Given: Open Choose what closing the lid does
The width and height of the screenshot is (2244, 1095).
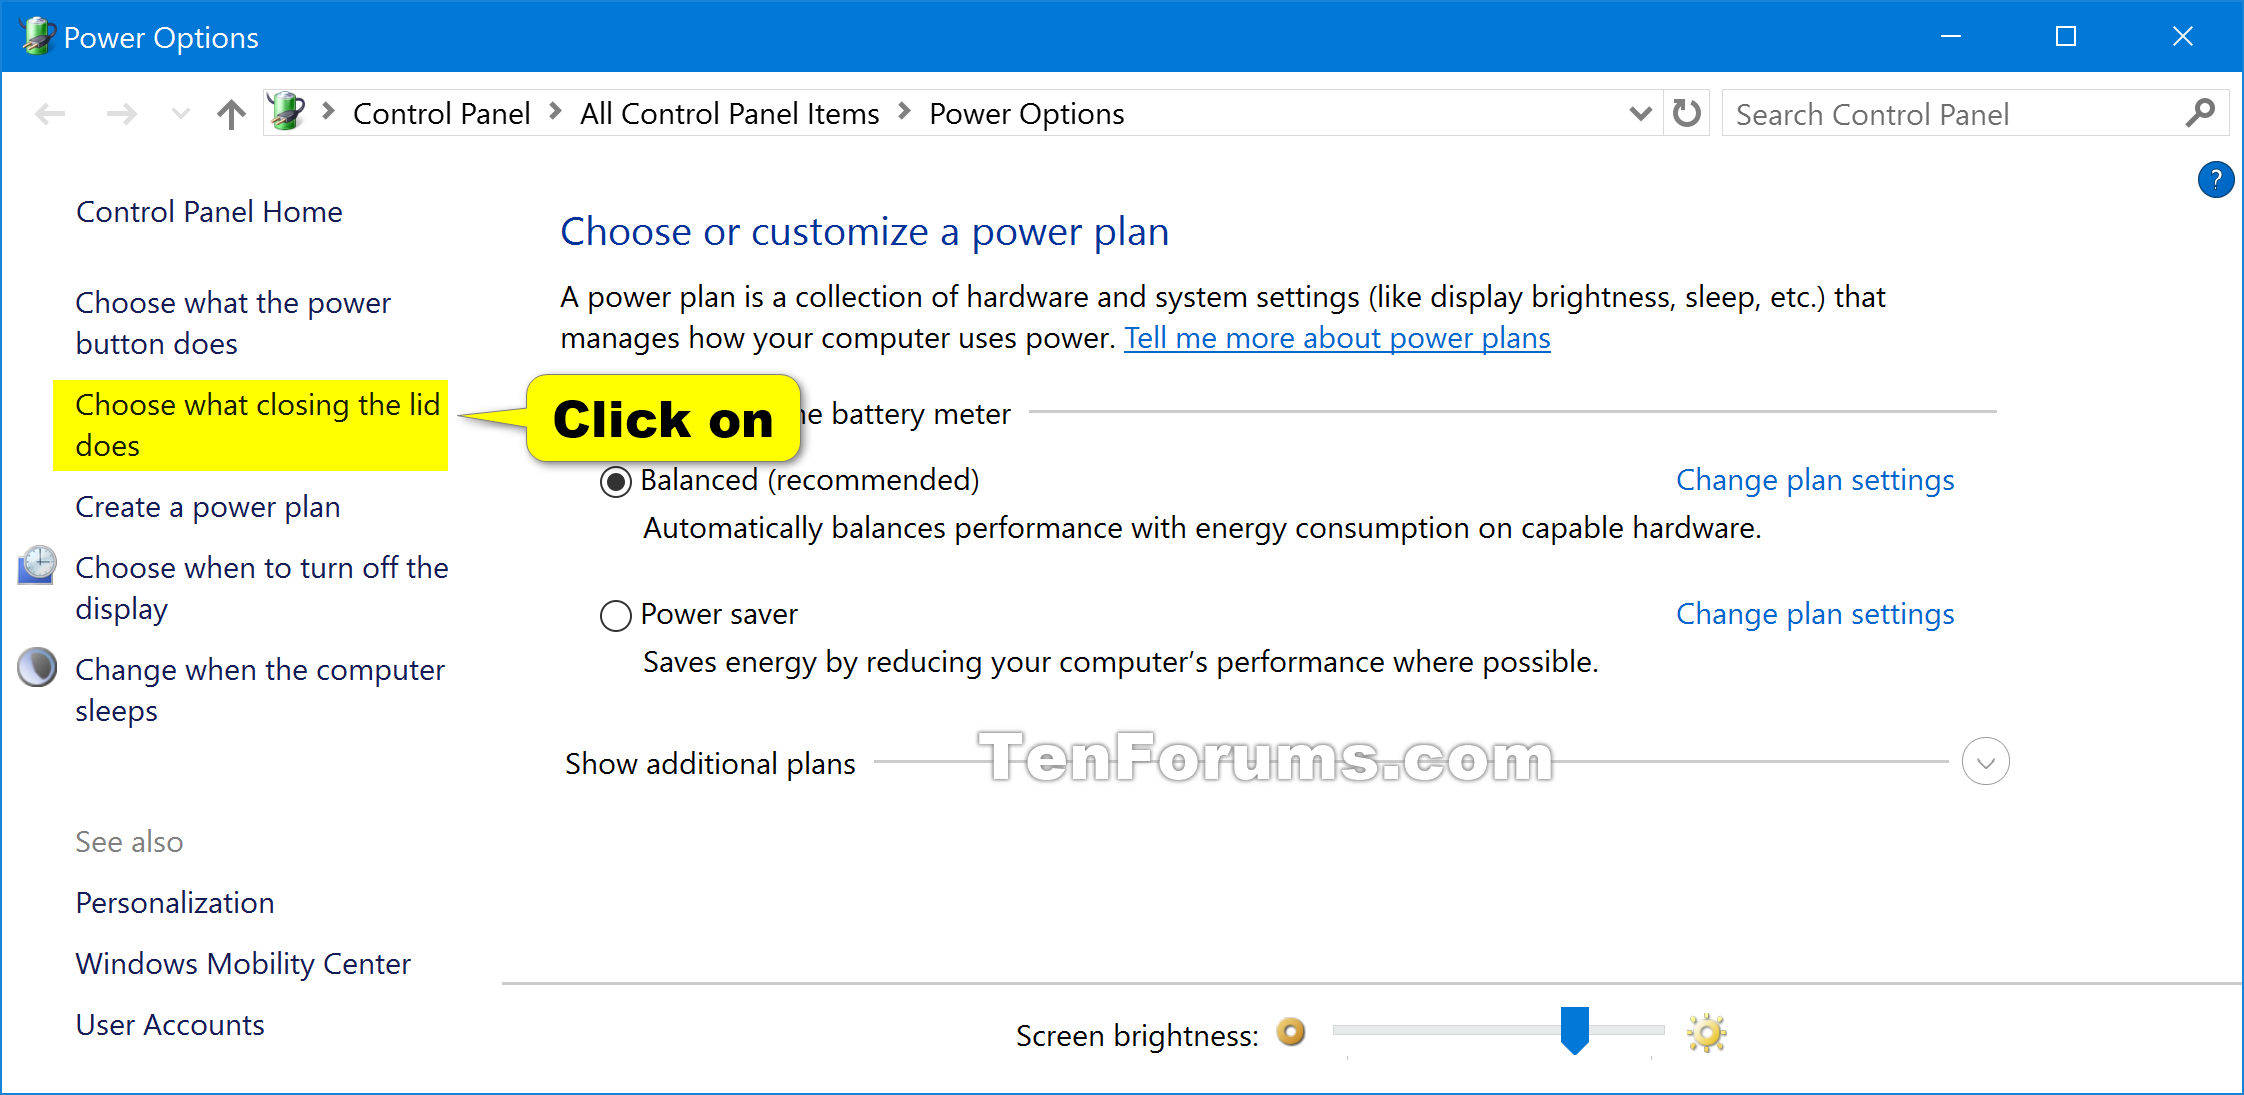Looking at the screenshot, I should 257,425.
